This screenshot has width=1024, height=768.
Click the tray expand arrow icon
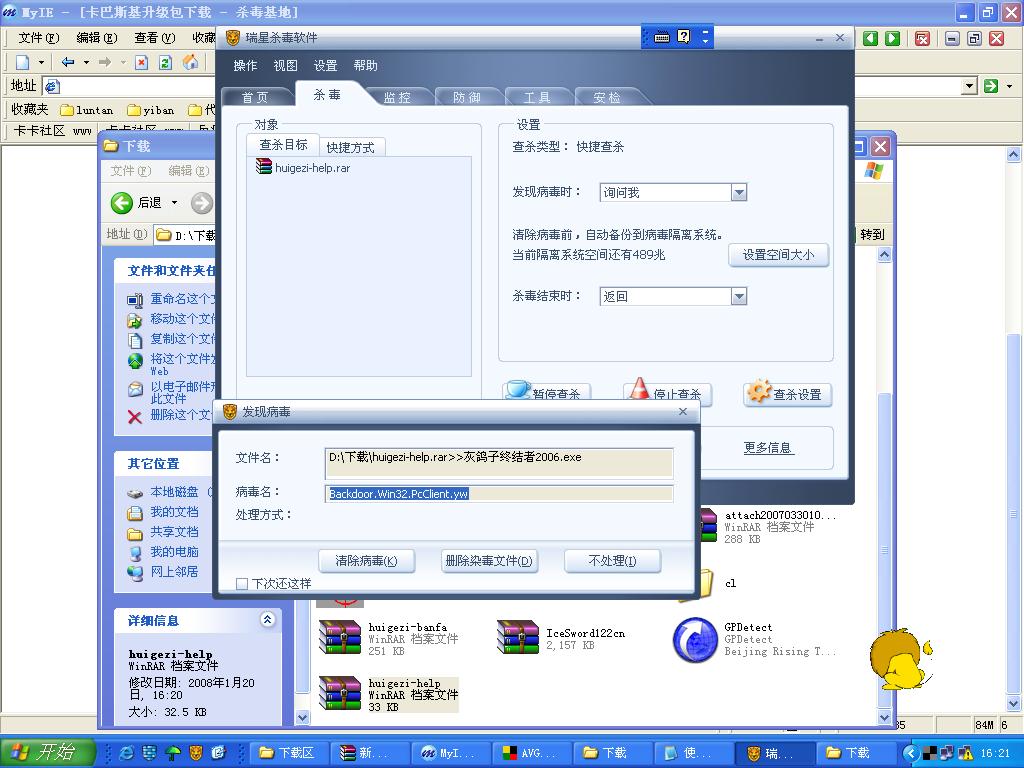click(x=911, y=753)
